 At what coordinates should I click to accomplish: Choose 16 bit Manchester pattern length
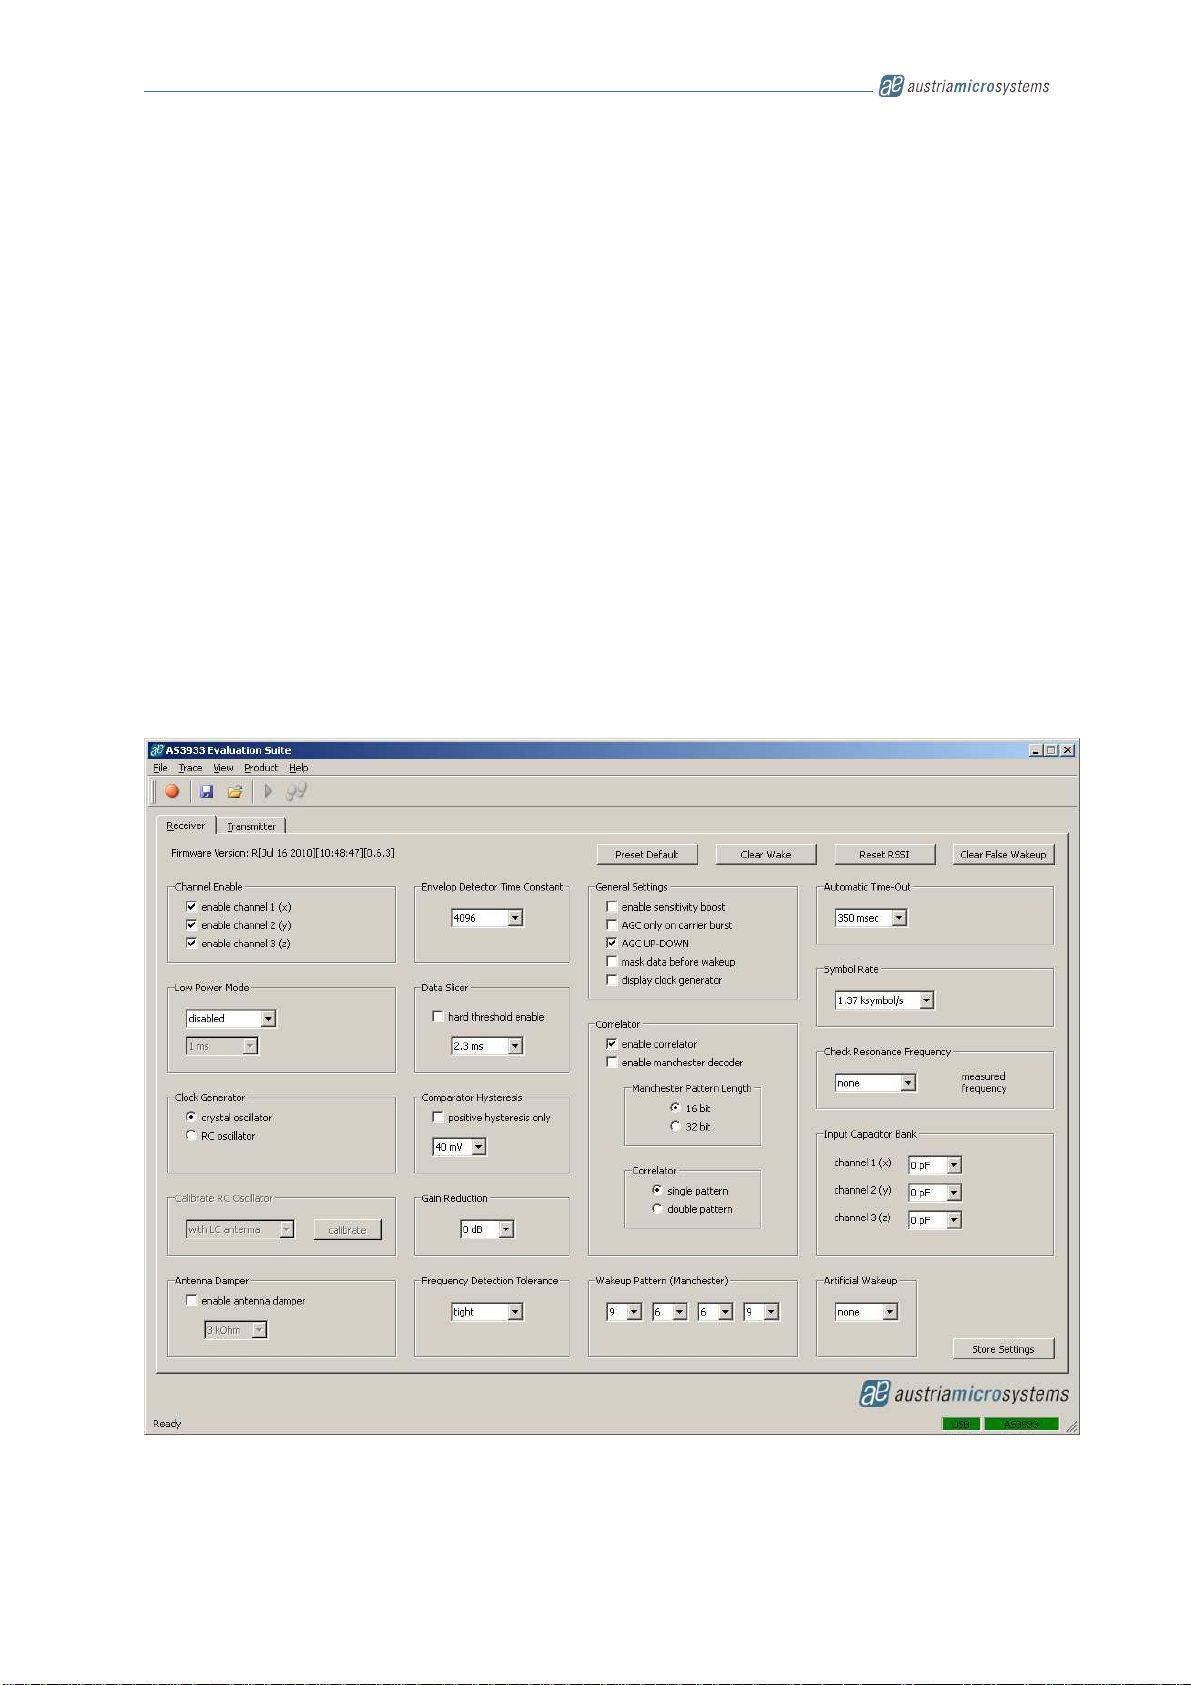tap(675, 1108)
